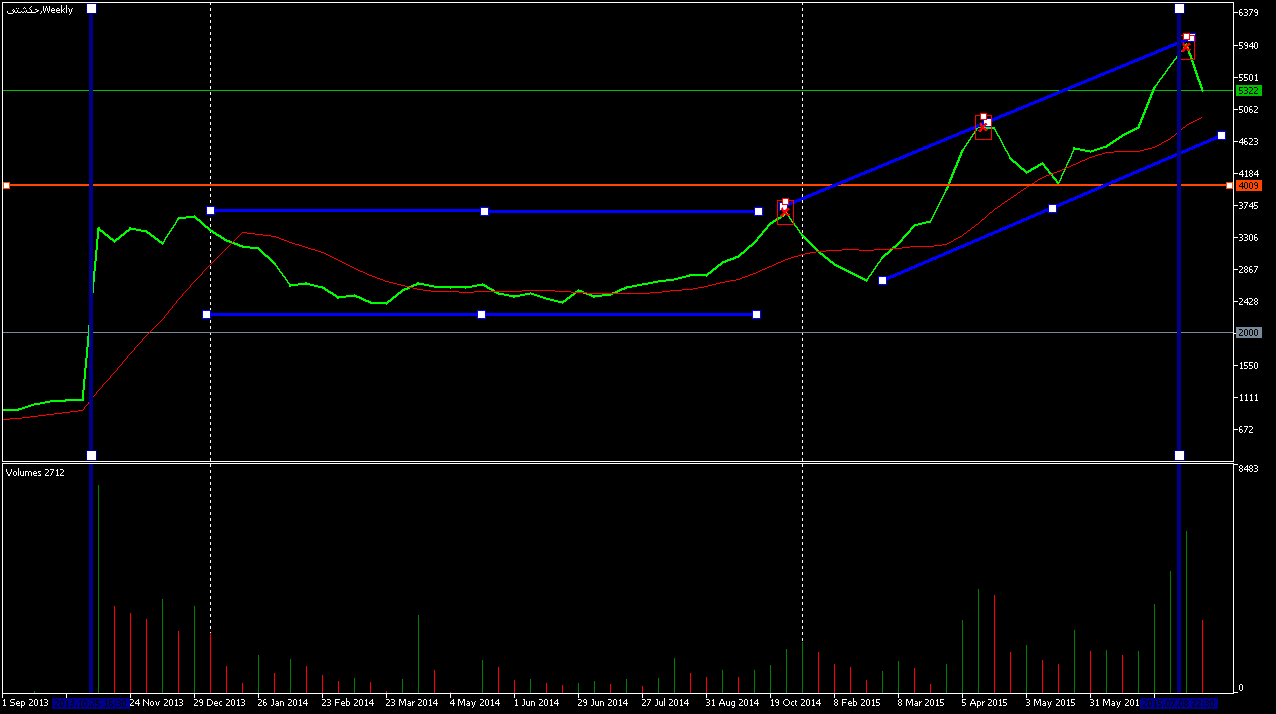Select the top handle of the left vertical line
This screenshot has width=1276, height=714.
point(92,8)
